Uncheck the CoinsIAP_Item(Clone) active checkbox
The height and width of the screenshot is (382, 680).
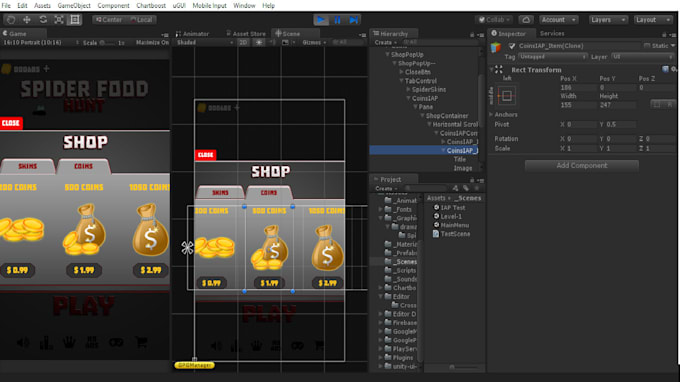point(512,46)
